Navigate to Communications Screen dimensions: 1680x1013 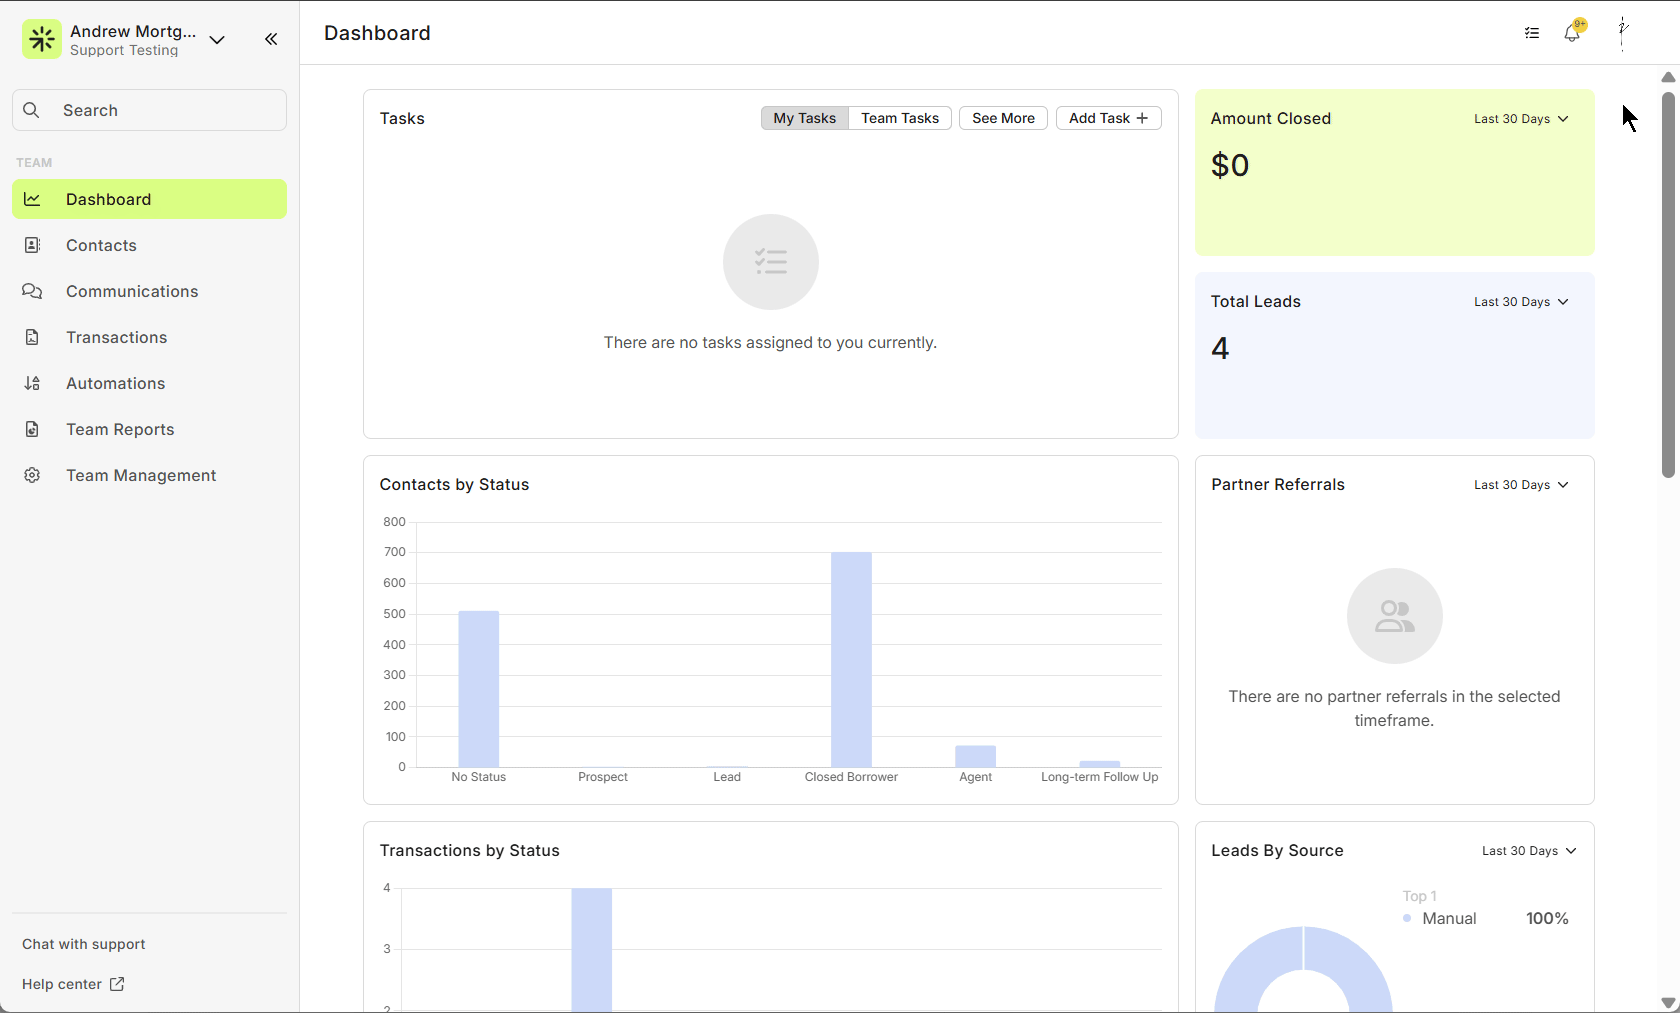click(x=149, y=291)
